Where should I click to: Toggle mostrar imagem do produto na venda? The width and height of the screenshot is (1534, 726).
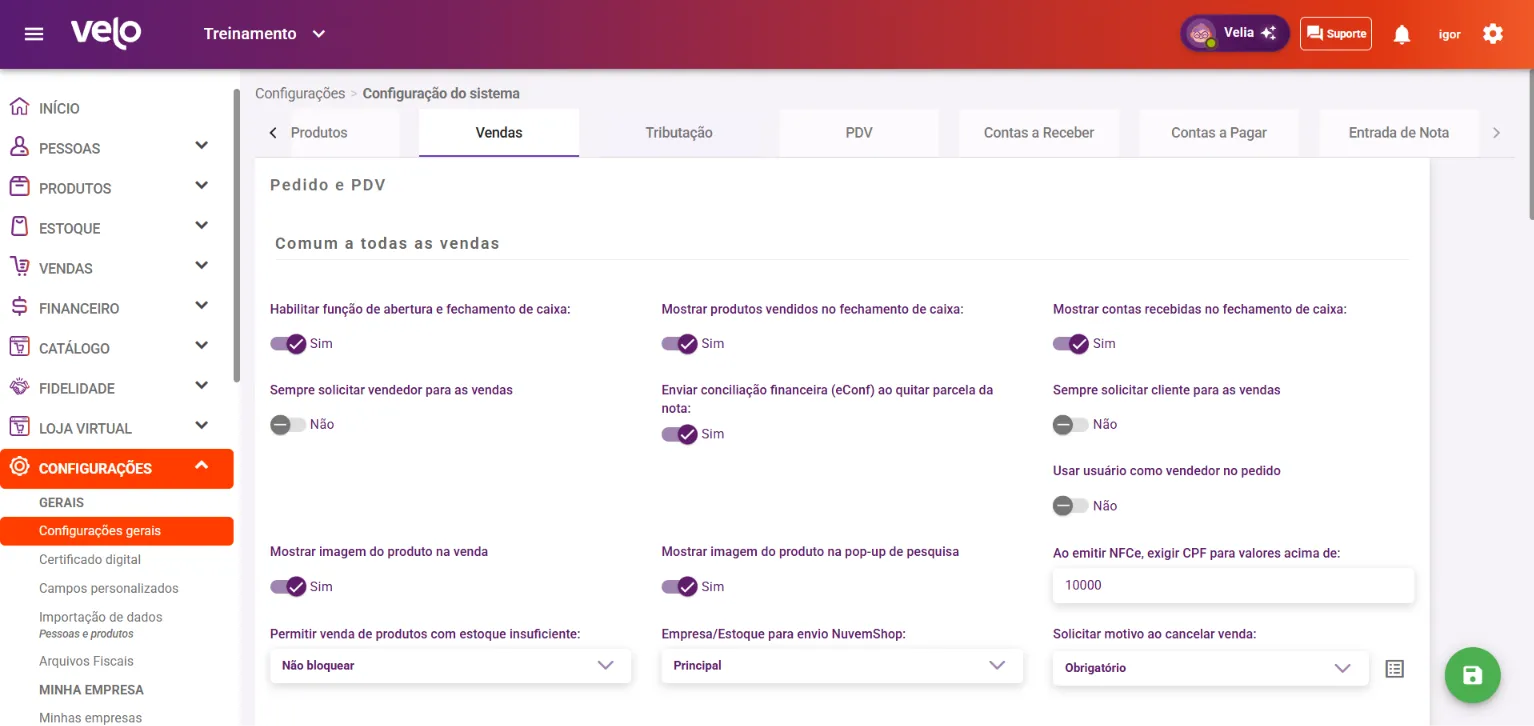(x=288, y=587)
